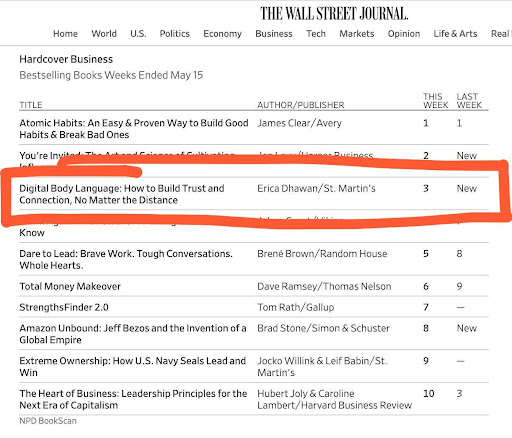Select the Atomic Habits book title
The width and height of the screenshot is (512, 438).
pyautogui.click(x=134, y=129)
